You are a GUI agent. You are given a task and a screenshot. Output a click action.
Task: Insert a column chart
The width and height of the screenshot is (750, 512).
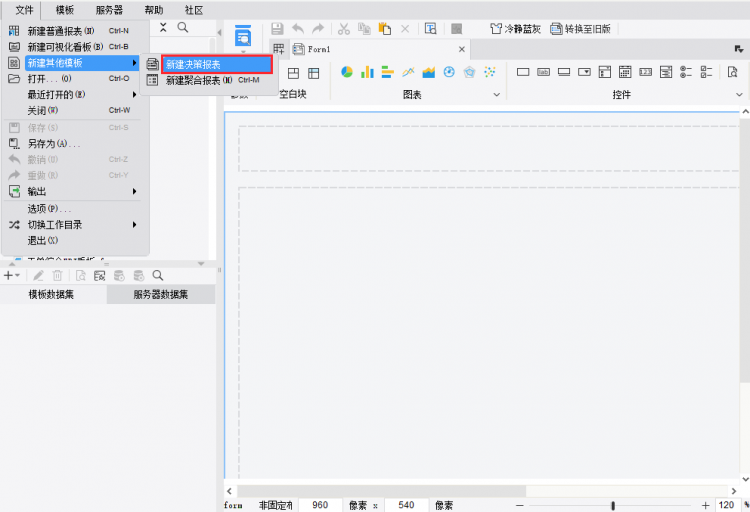coord(367,72)
